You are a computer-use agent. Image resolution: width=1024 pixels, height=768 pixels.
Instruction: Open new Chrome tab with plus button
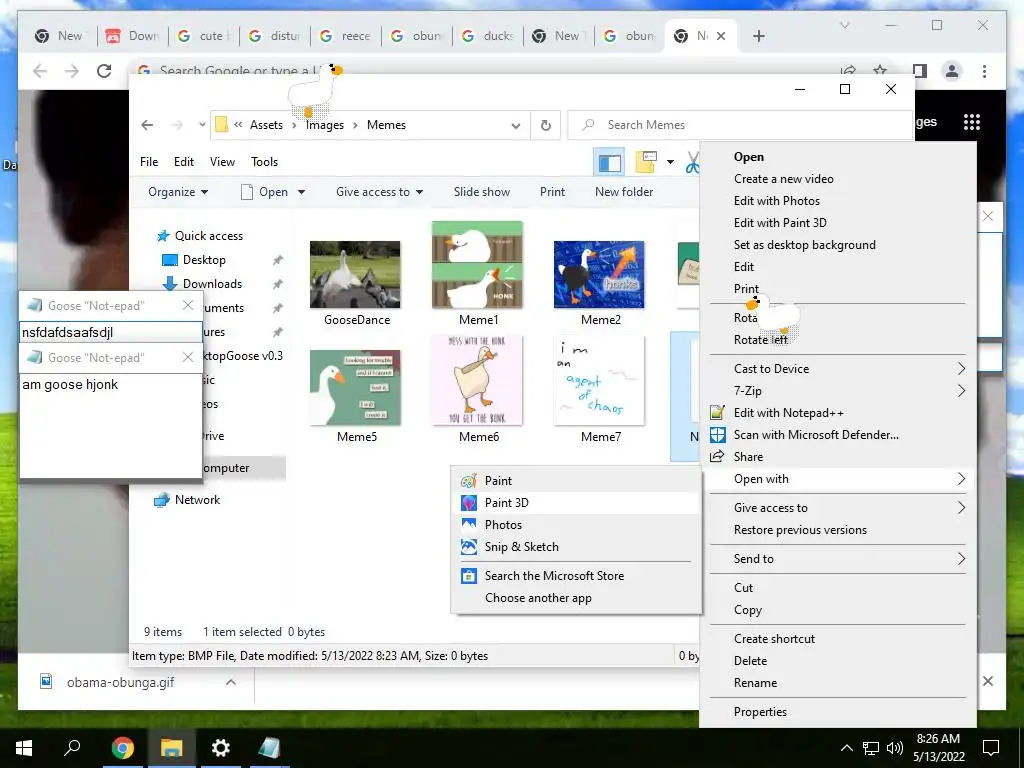[x=758, y=36]
